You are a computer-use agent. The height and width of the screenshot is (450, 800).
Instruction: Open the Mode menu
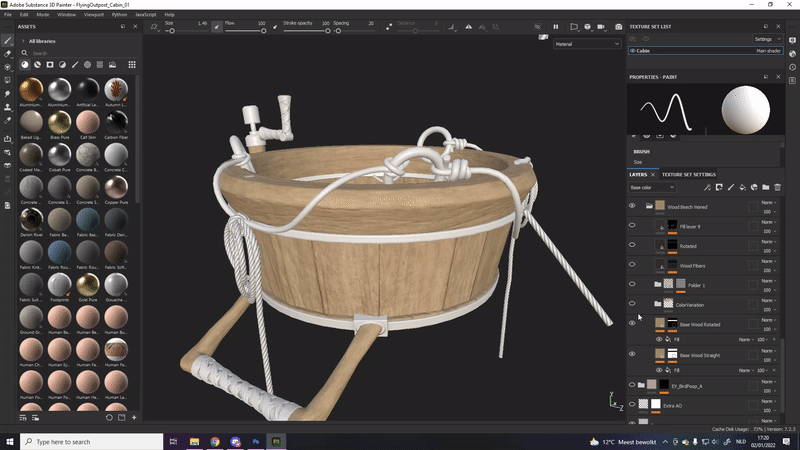click(x=43, y=14)
